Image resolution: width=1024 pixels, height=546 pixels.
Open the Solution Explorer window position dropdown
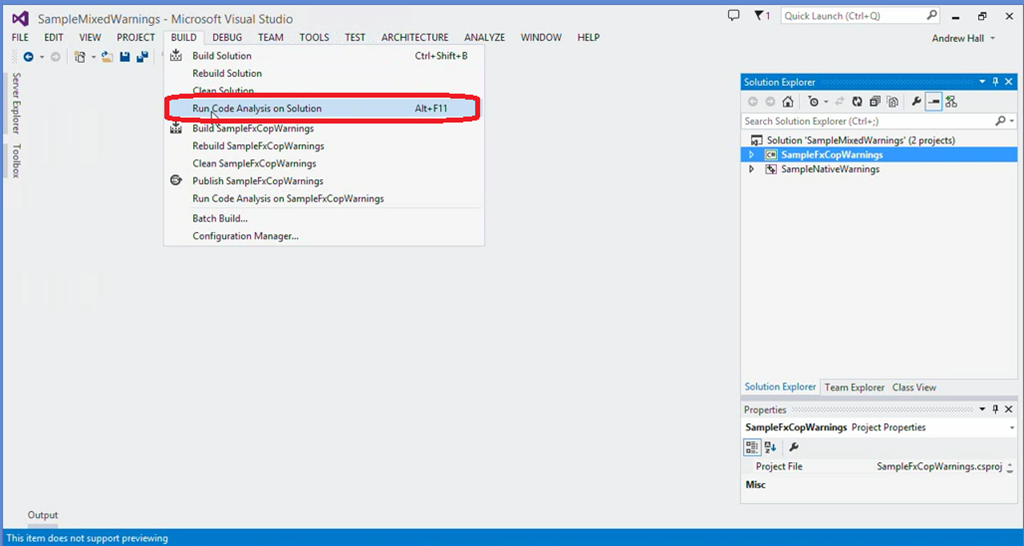pos(982,82)
